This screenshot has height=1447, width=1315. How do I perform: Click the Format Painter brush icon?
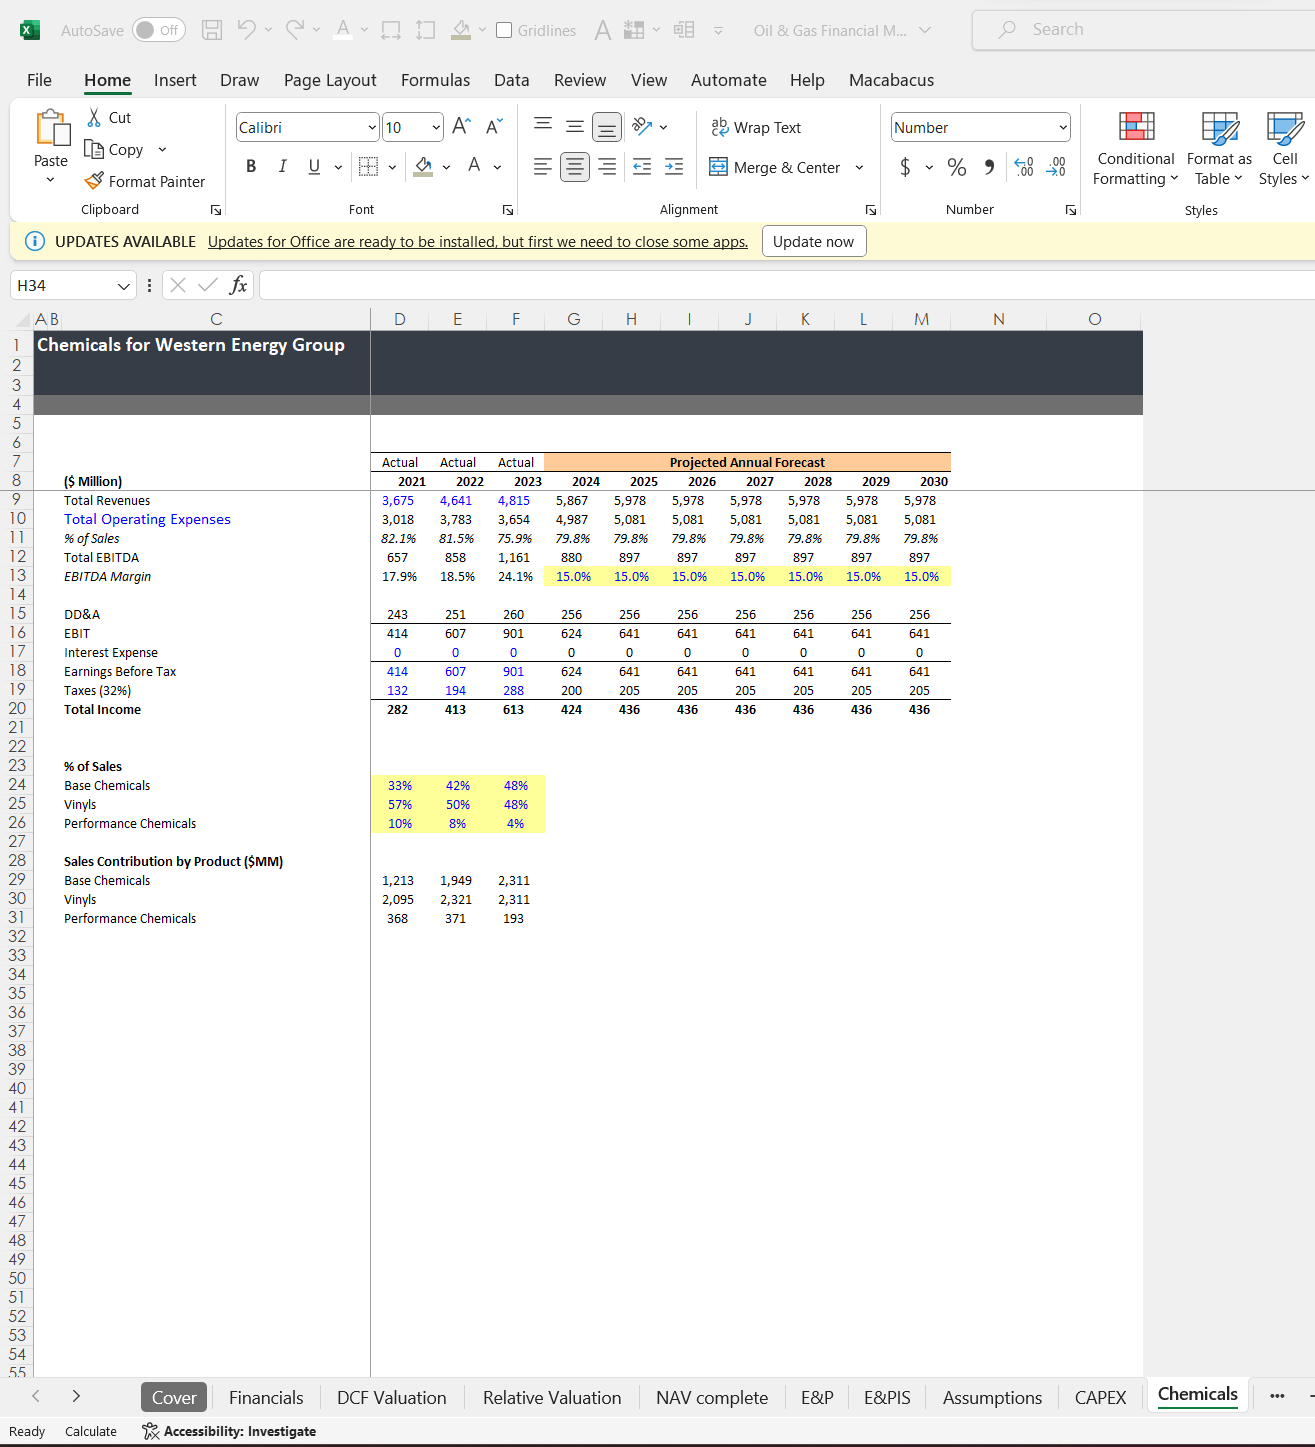click(94, 181)
